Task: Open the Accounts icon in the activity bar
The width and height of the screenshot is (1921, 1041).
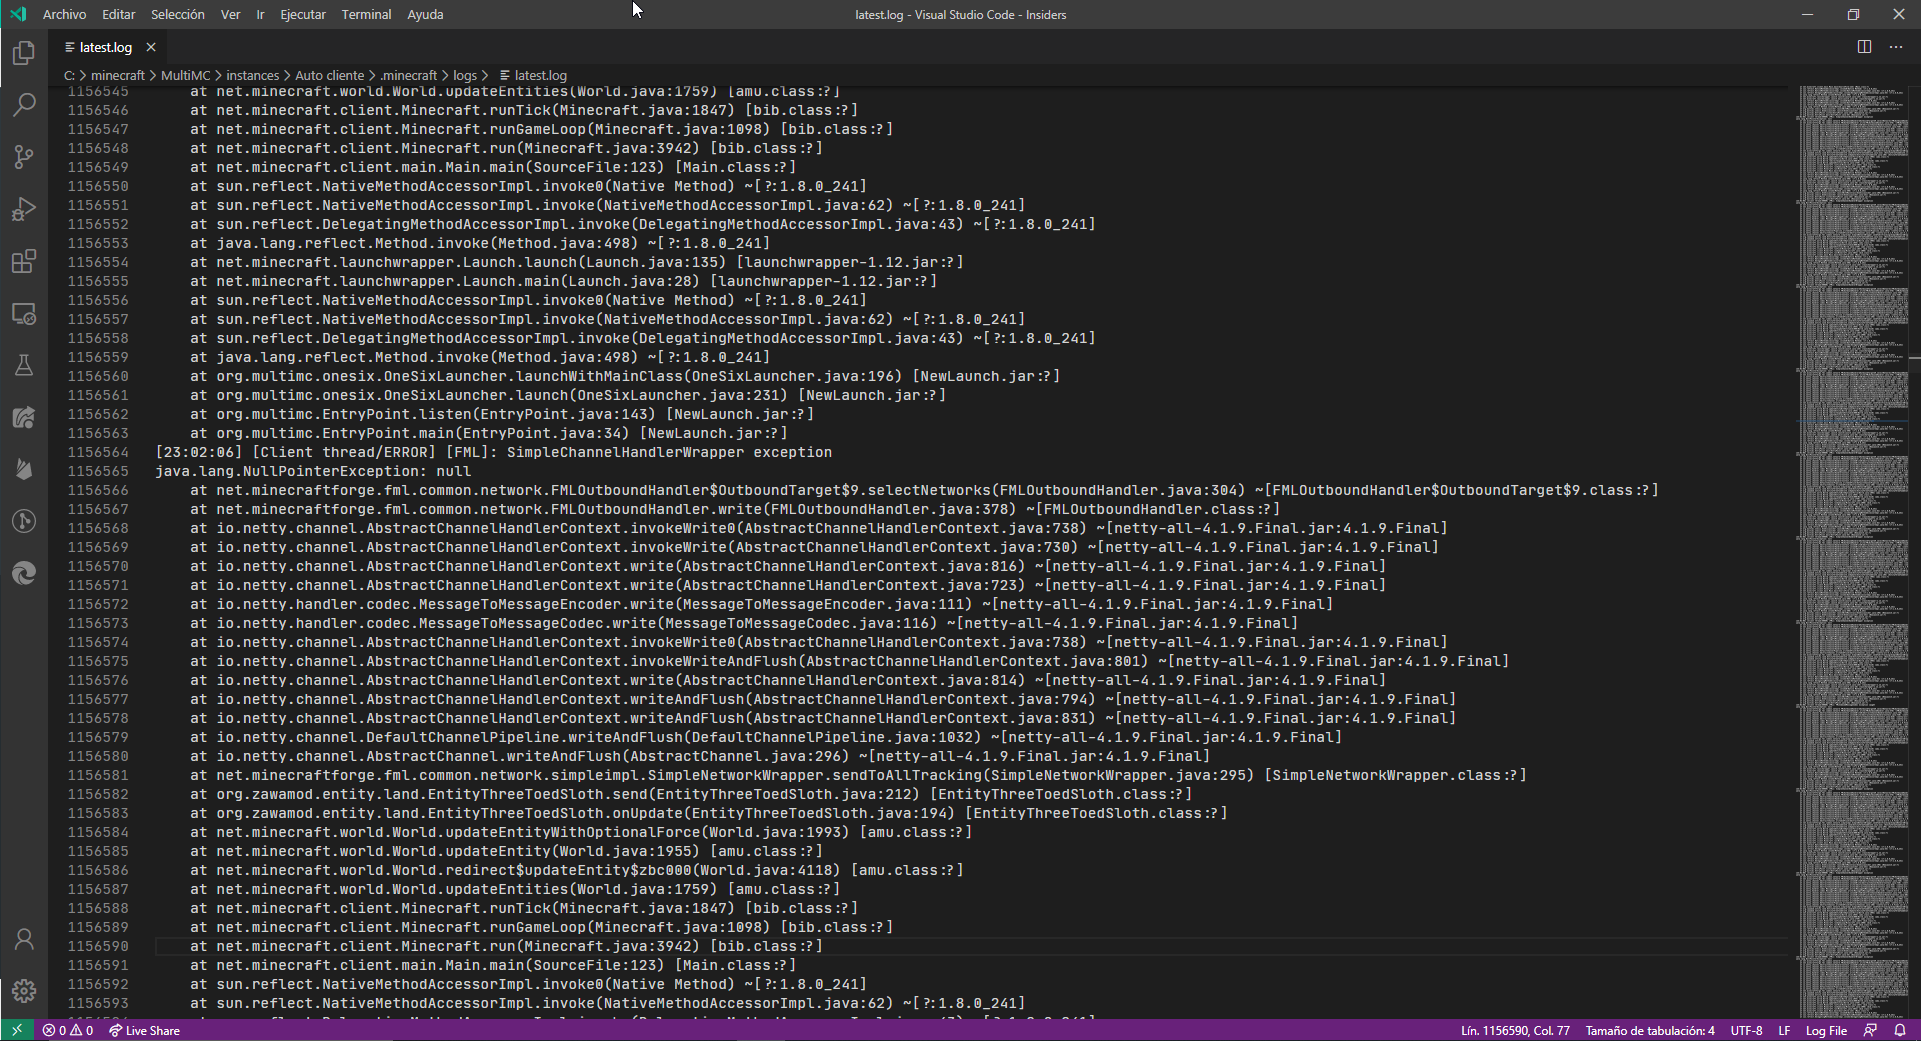Action: (24, 938)
